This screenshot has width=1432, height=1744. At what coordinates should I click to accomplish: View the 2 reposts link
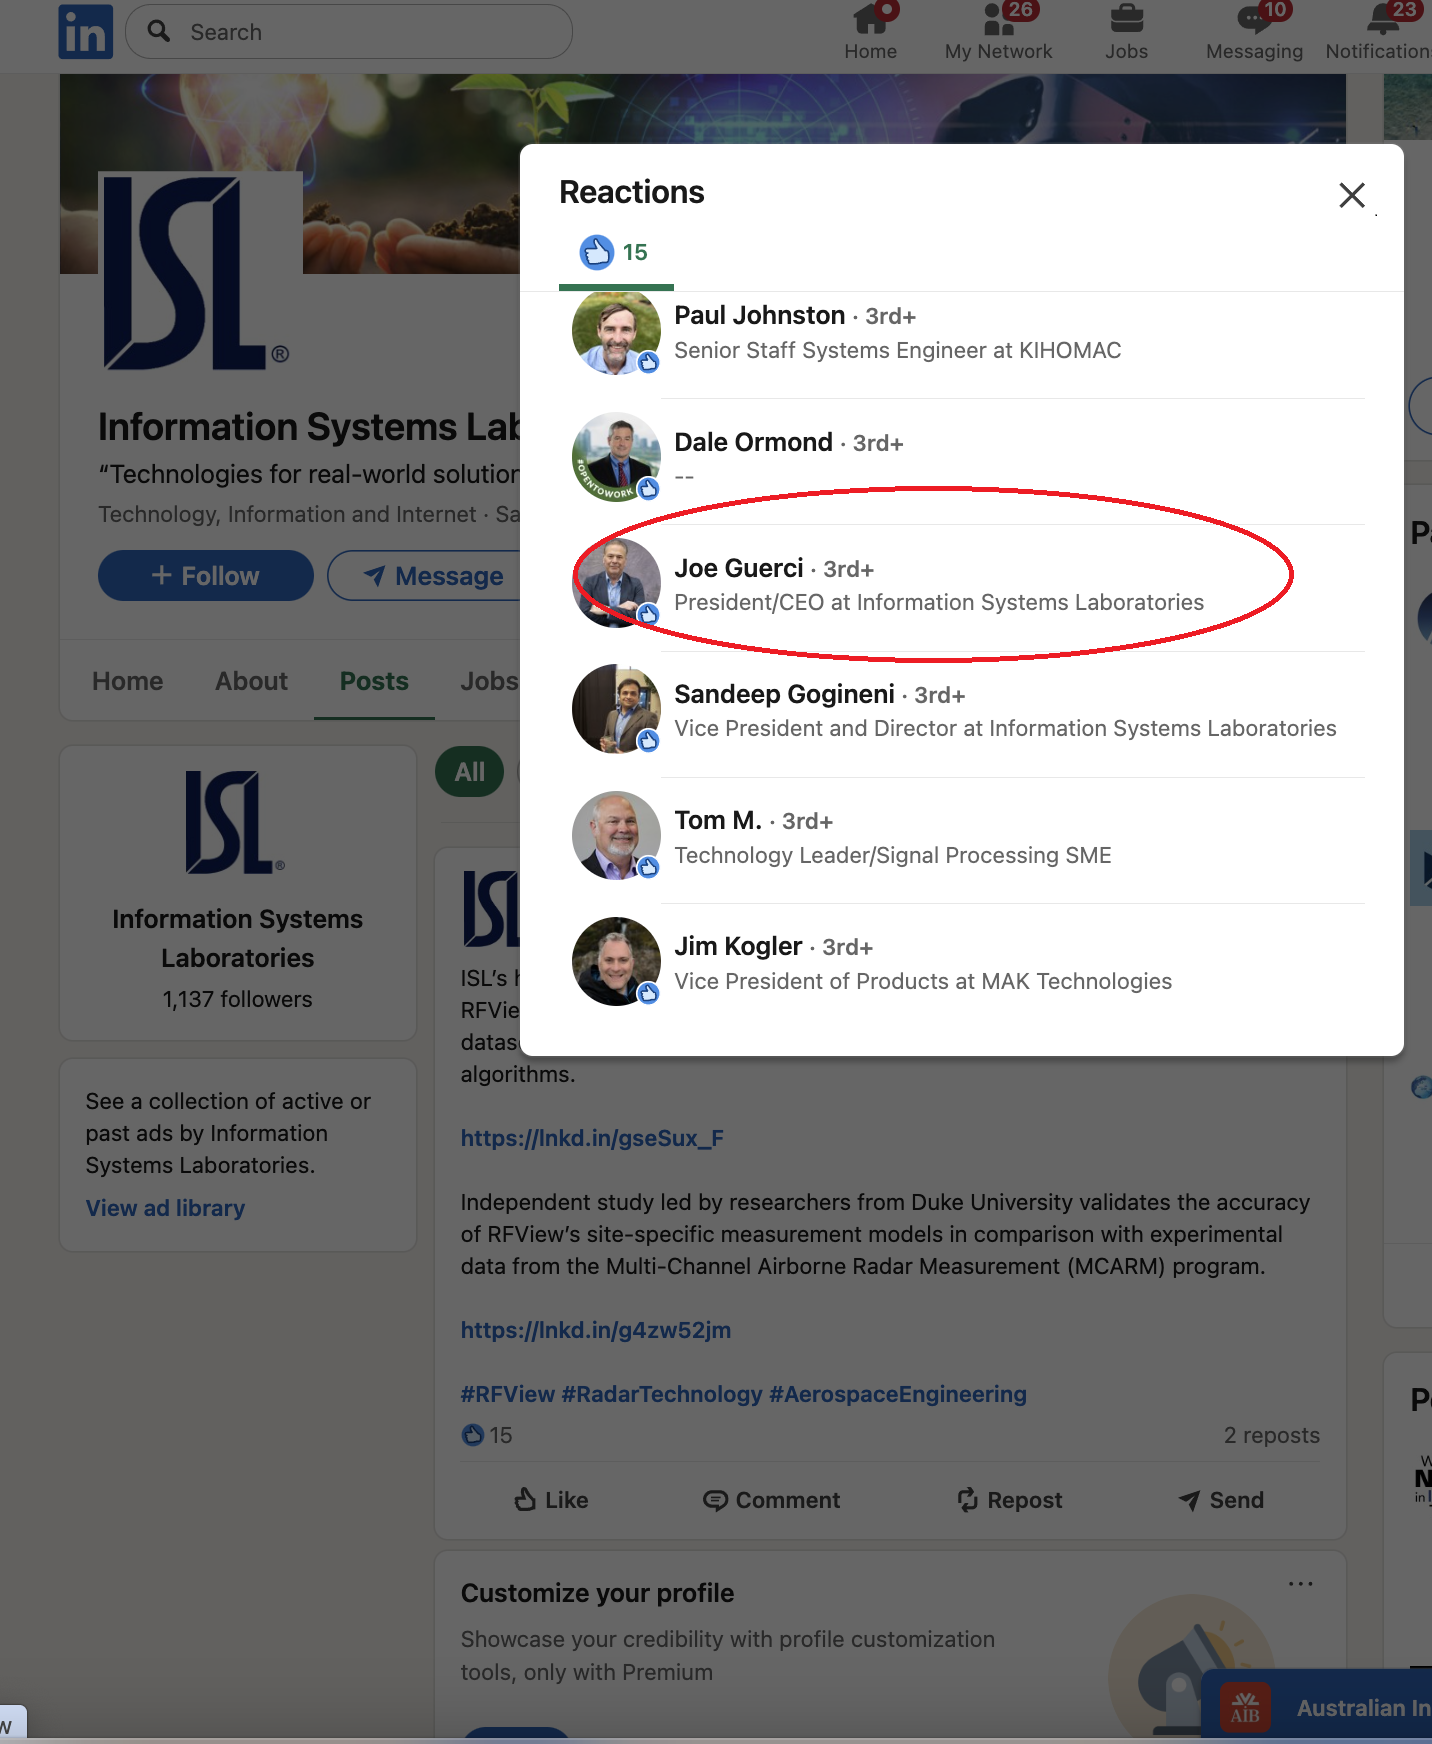1272,1435
